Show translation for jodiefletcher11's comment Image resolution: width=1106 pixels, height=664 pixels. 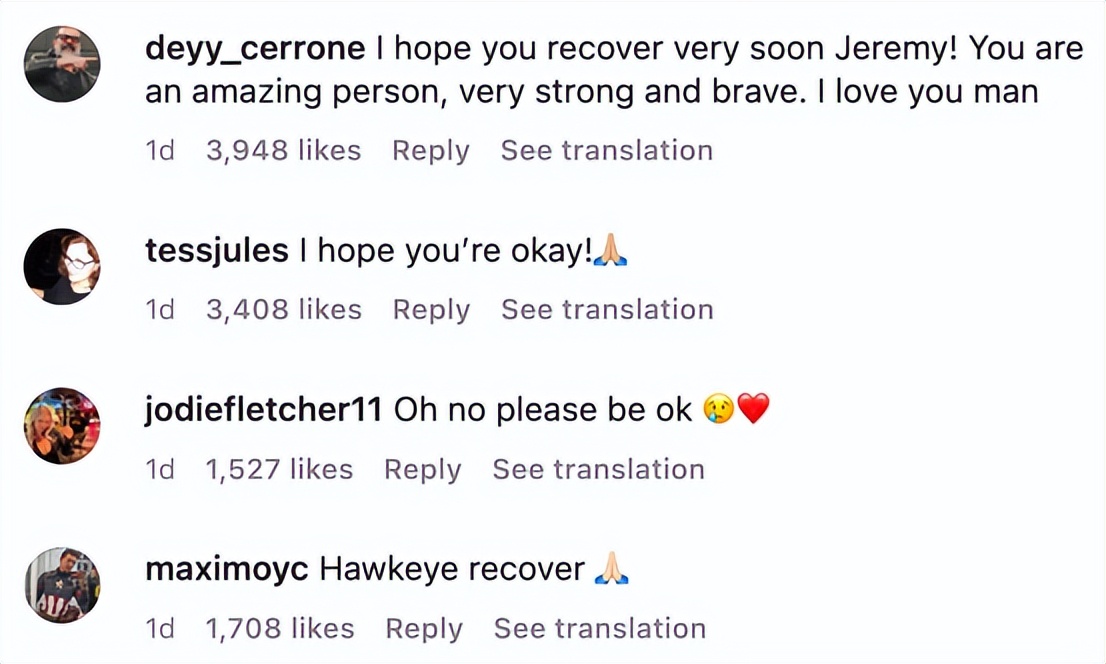[x=599, y=470]
